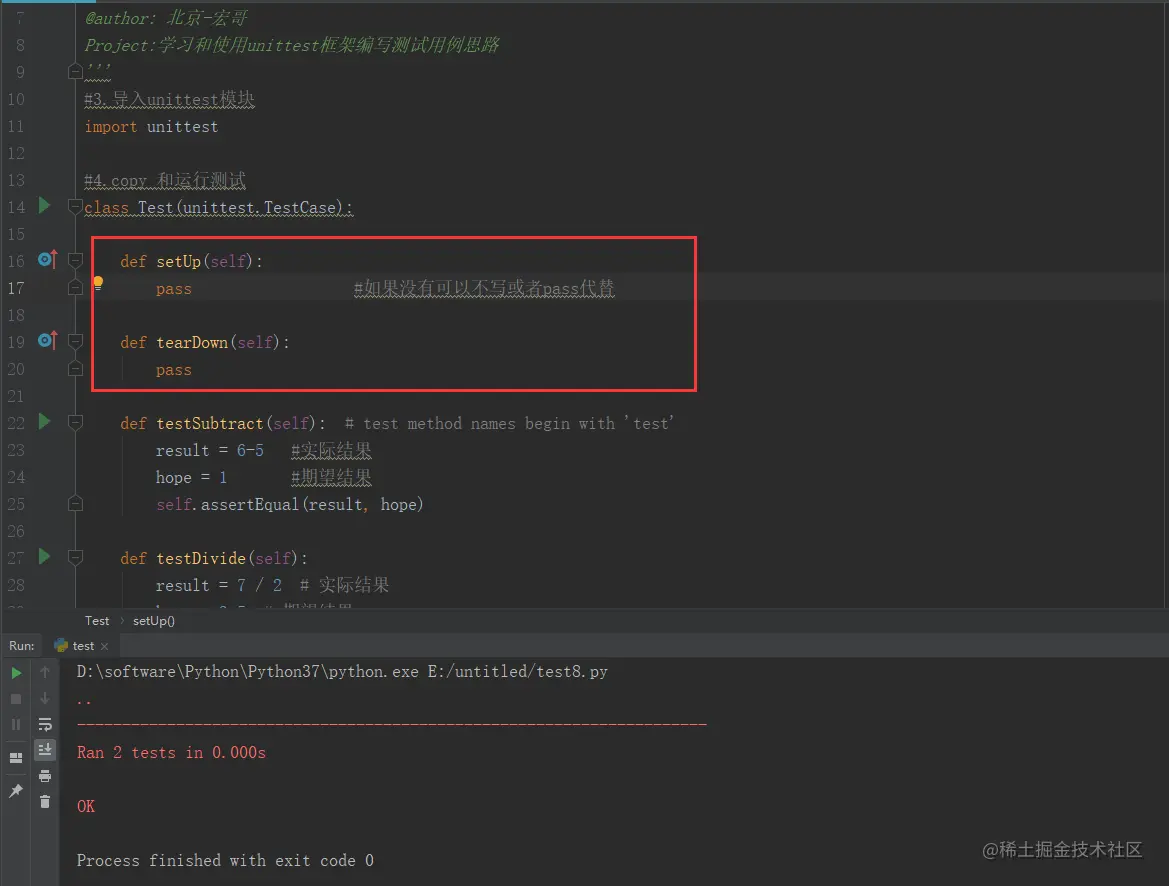Click the 'Project:学习和使用unittest框架' docstring line
1169x886 pixels.
coord(292,45)
